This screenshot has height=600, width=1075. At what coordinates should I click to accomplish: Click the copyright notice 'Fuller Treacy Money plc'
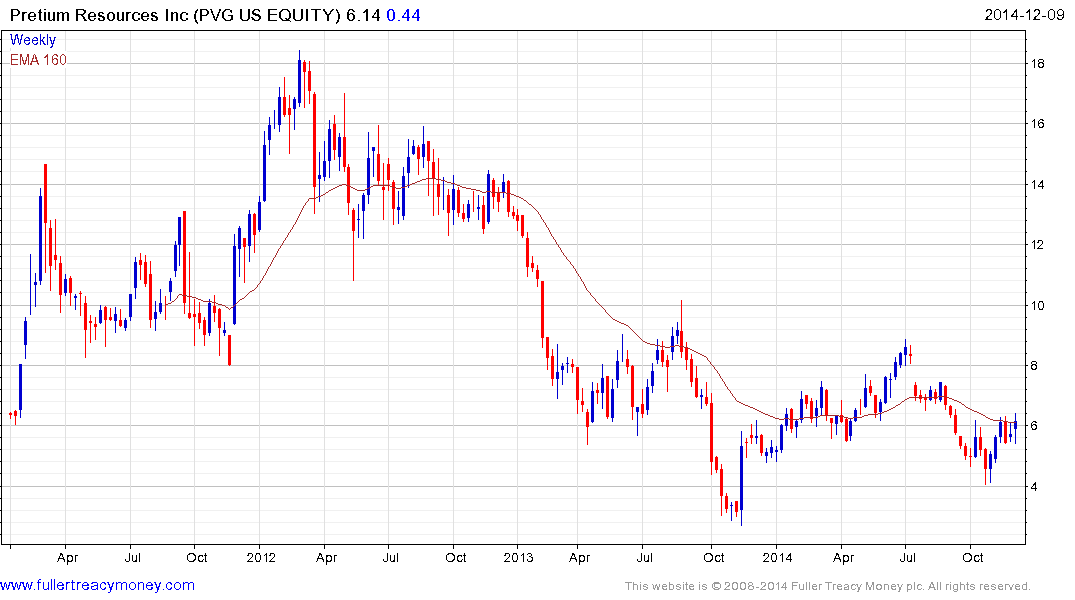pos(856,586)
